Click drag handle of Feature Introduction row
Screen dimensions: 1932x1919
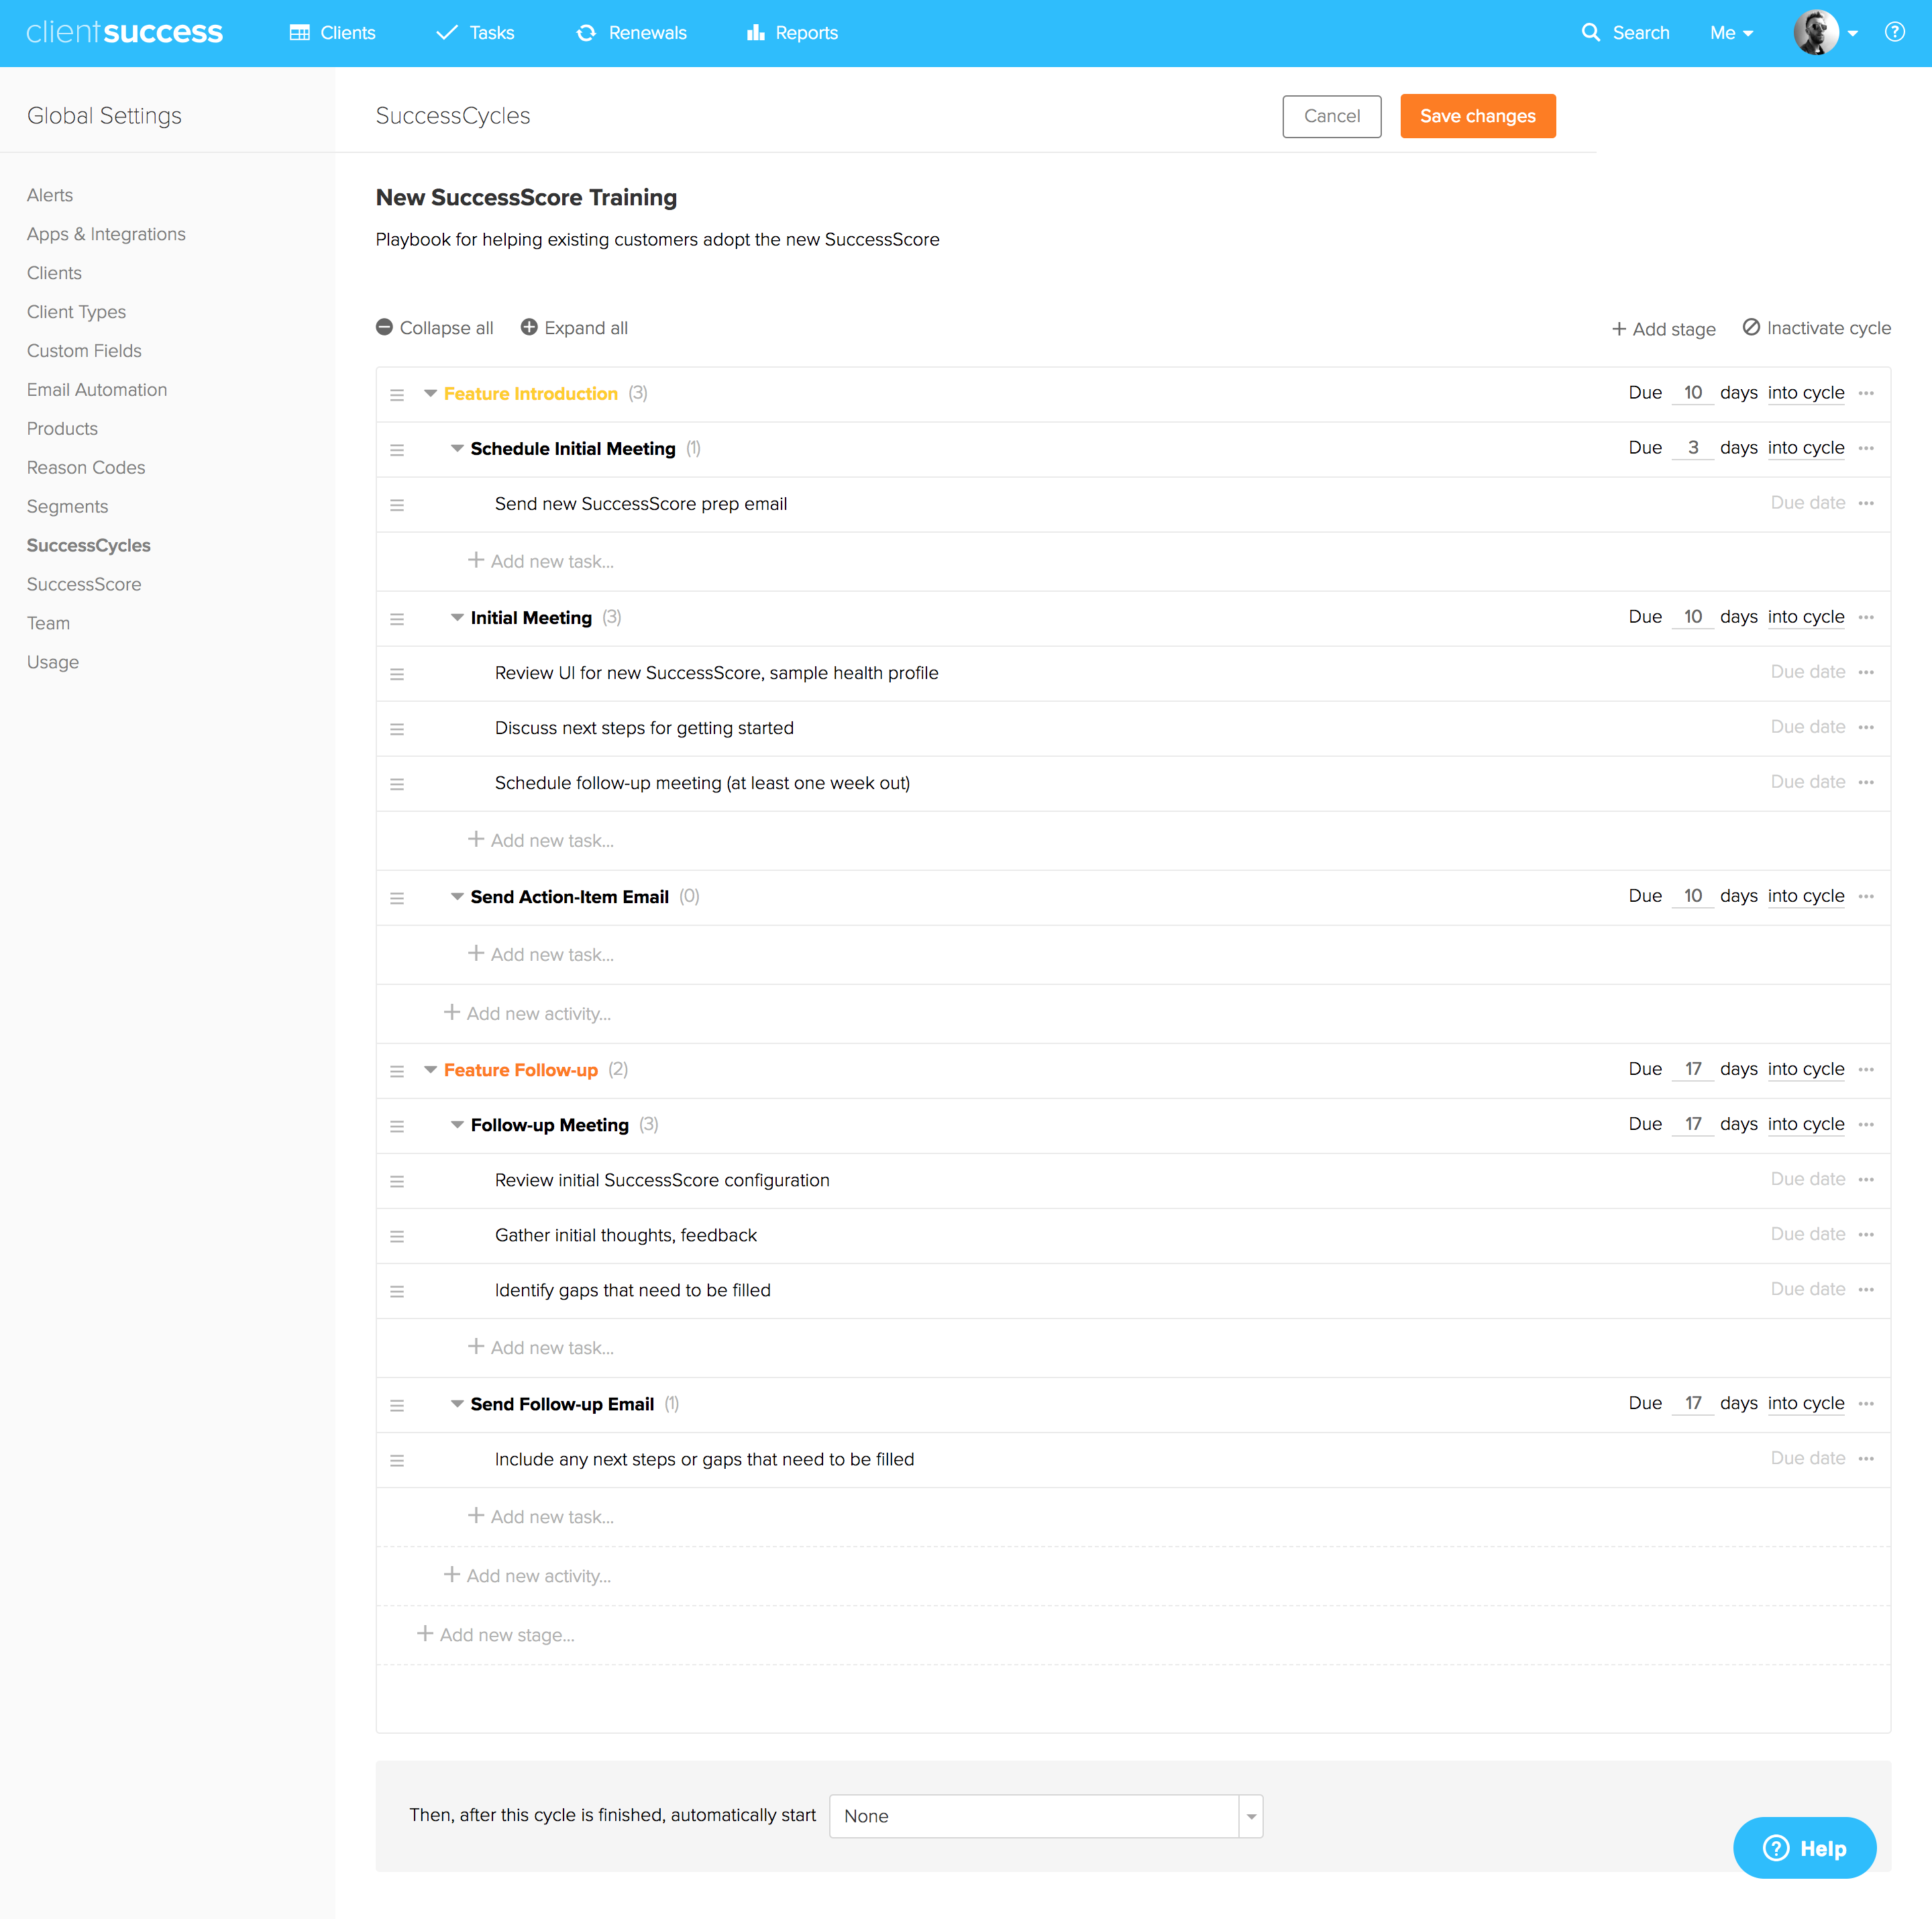point(397,395)
